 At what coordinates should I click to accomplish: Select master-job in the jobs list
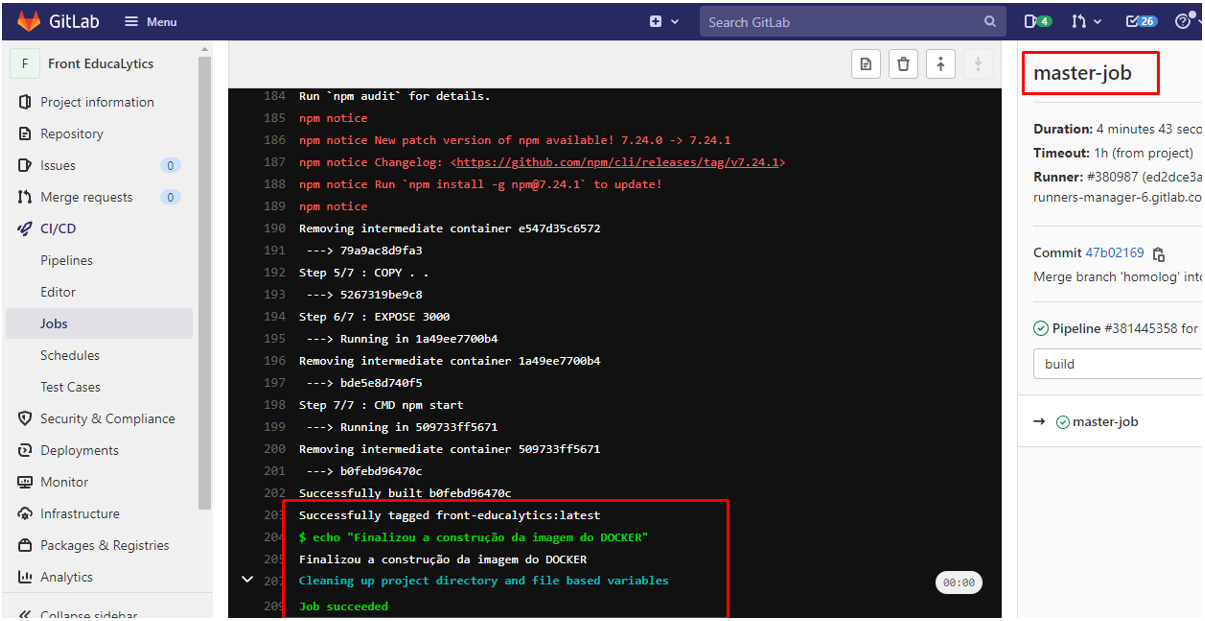(1105, 422)
